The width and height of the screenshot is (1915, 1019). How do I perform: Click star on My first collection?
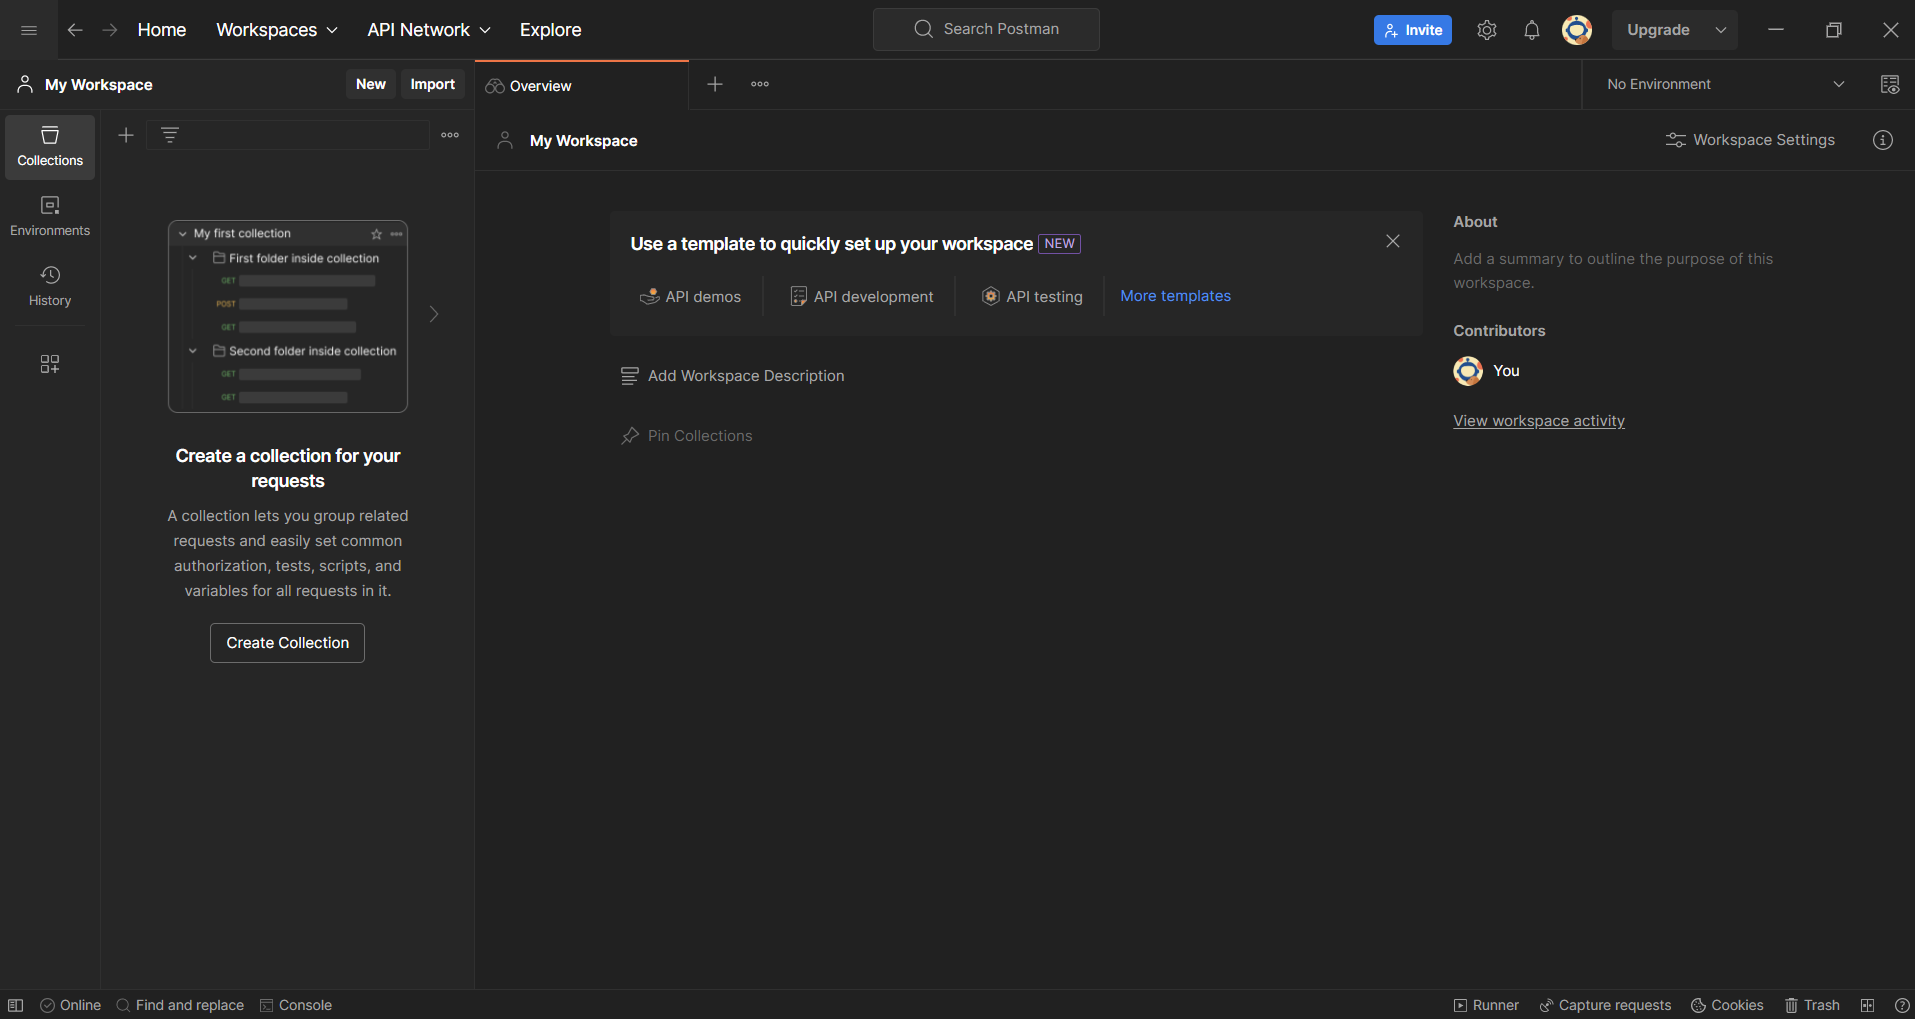377,234
